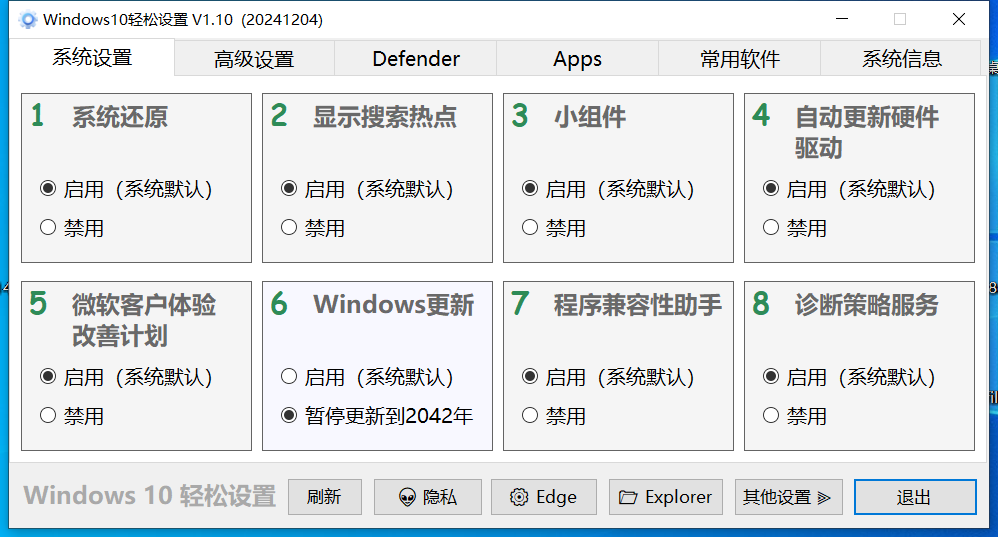998x537 pixels.
Task: Close the Windows10轻松设置 window
Action: 959,20
